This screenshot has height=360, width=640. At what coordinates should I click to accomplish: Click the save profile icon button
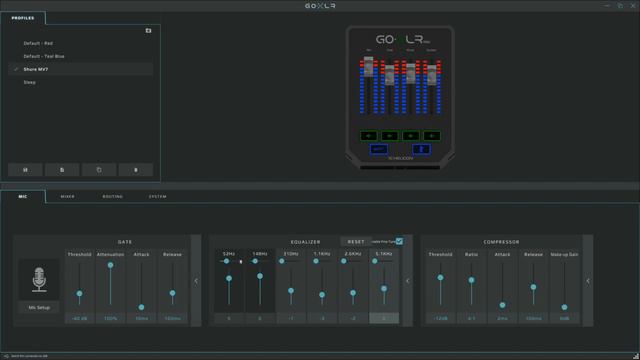tap(25, 170)
